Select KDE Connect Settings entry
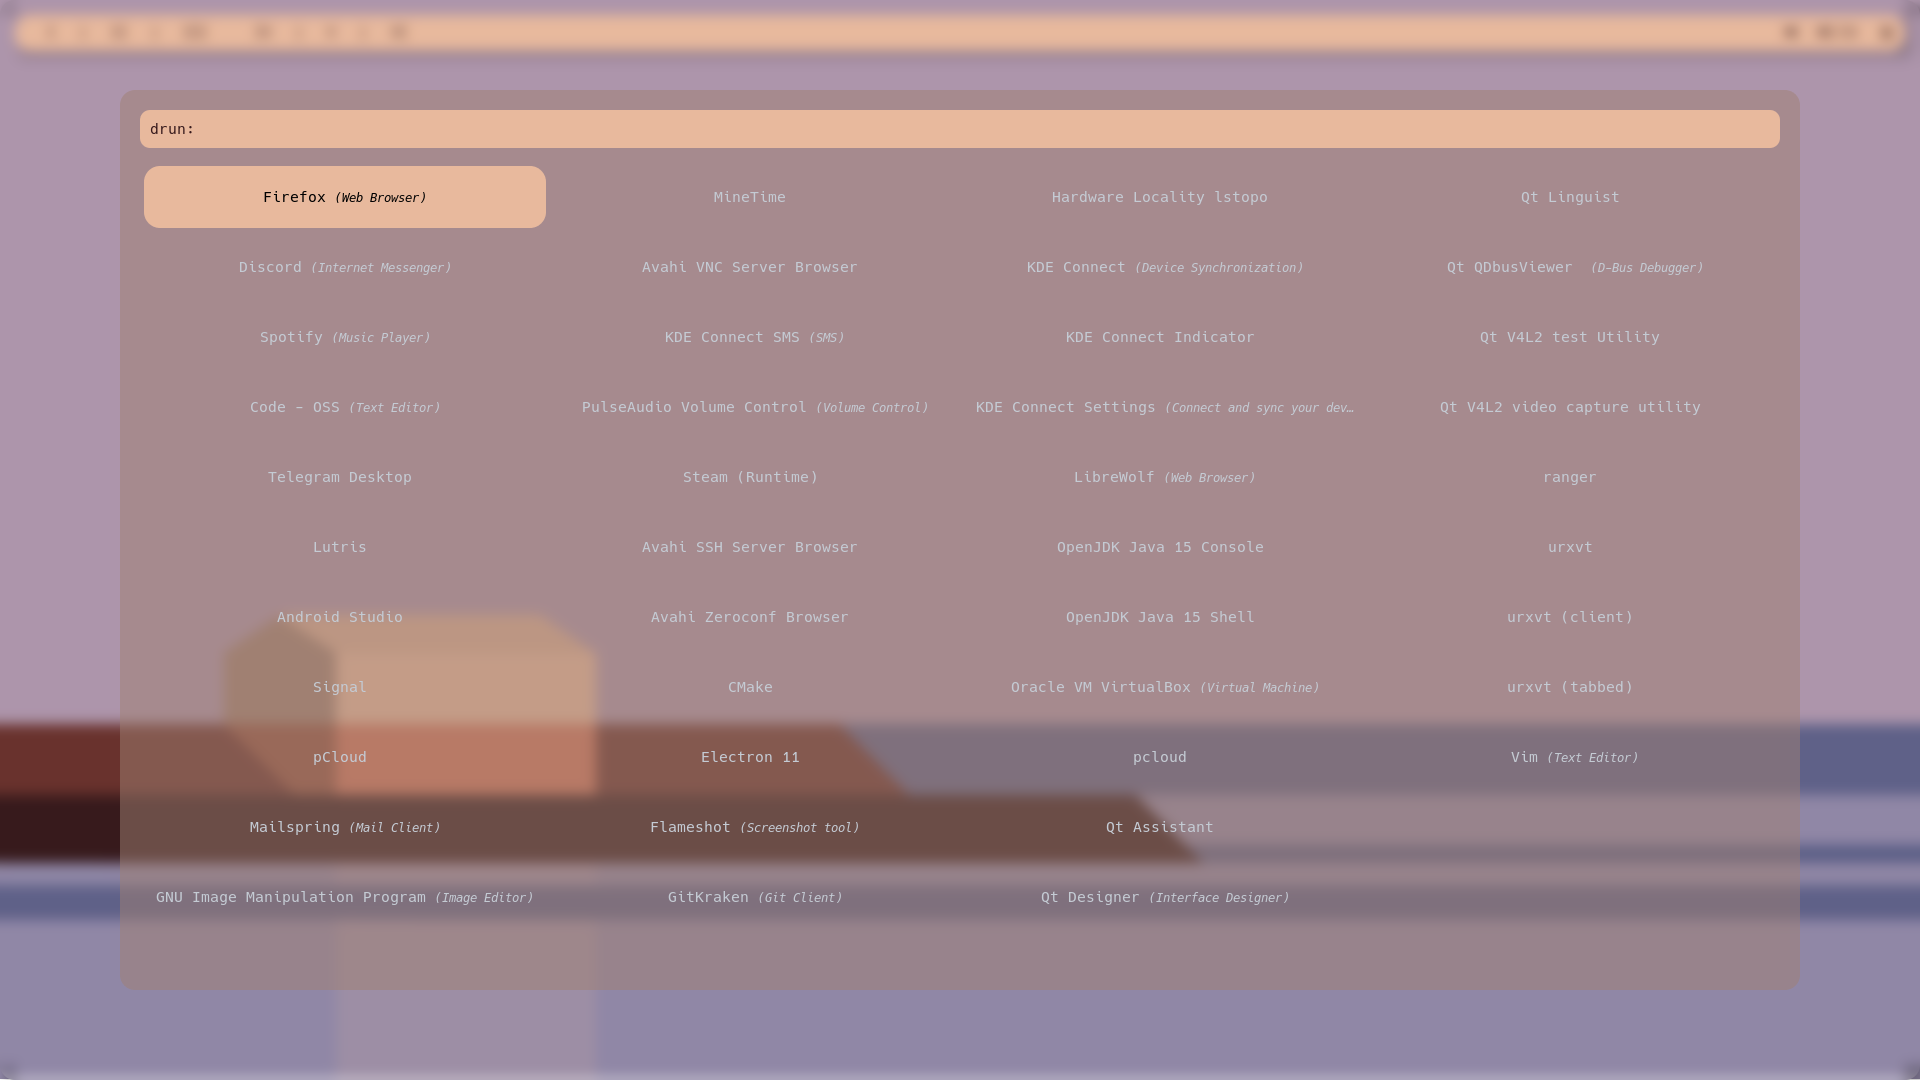The image size is (1920, 1080). point(1164,407)
